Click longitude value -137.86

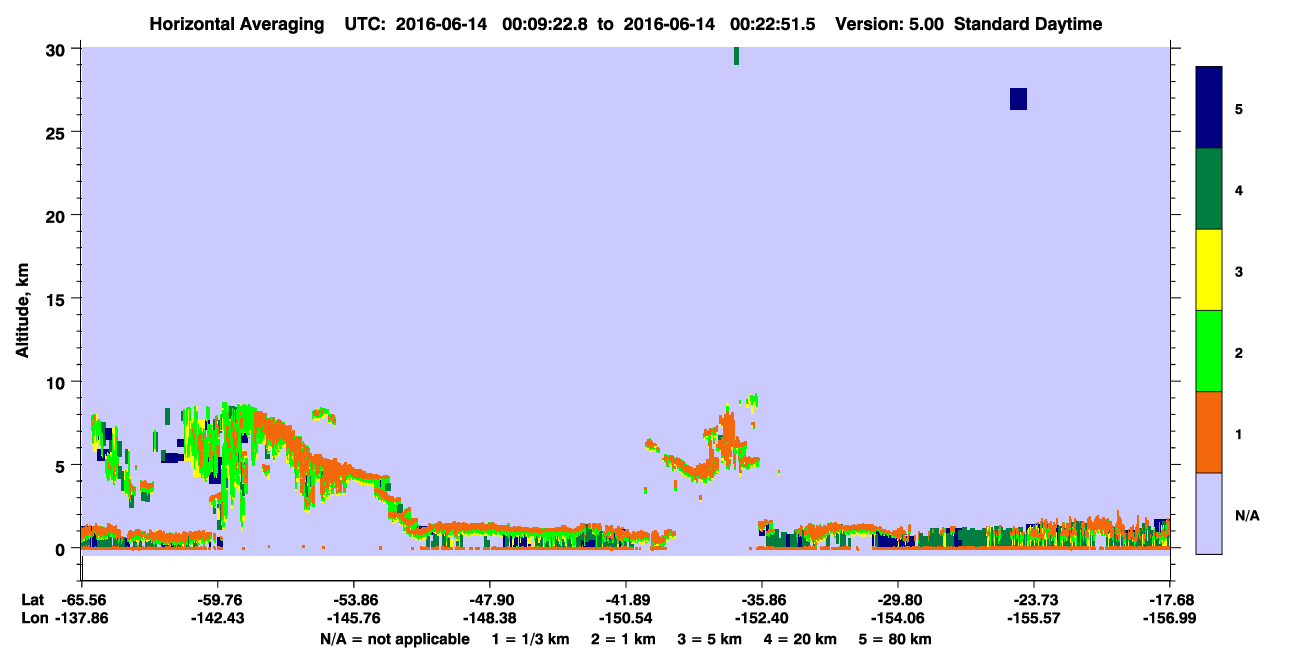click(x=81, y=618)
